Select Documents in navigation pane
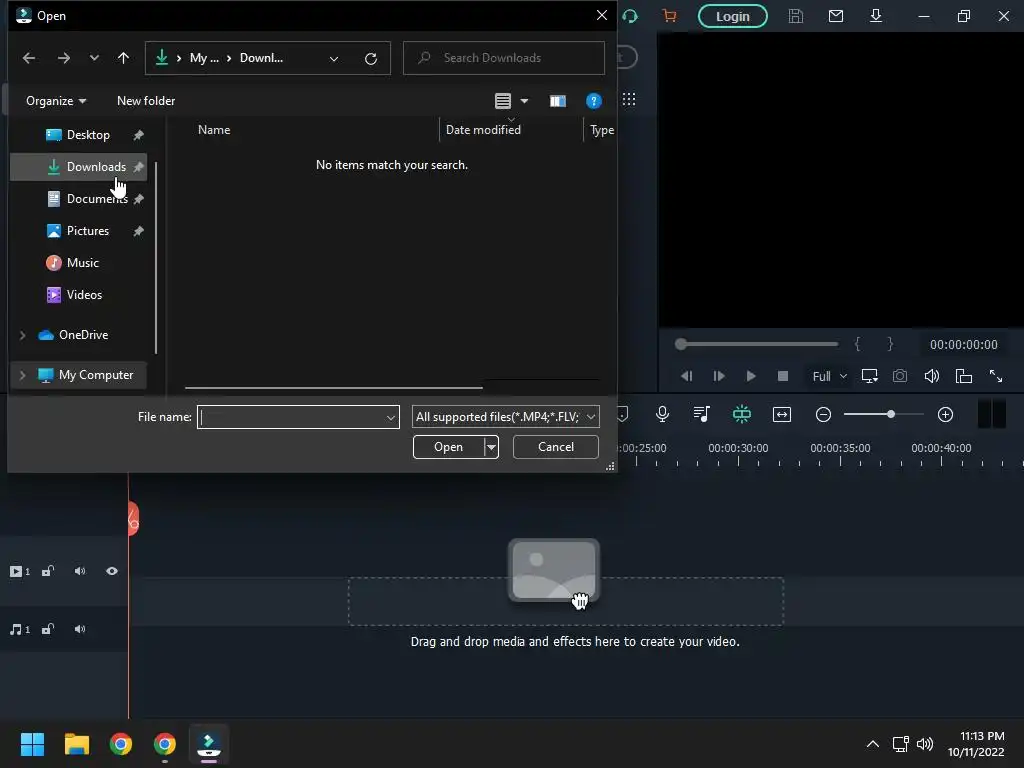The image size is (1024, 768). 78,199
